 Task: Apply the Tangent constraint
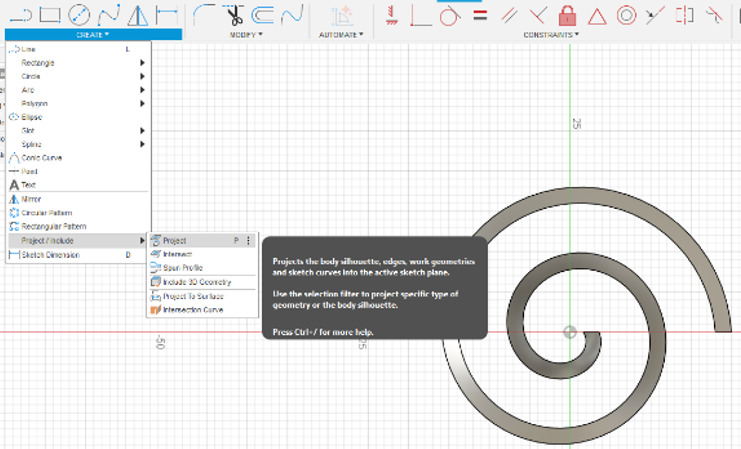pos(449,16)
